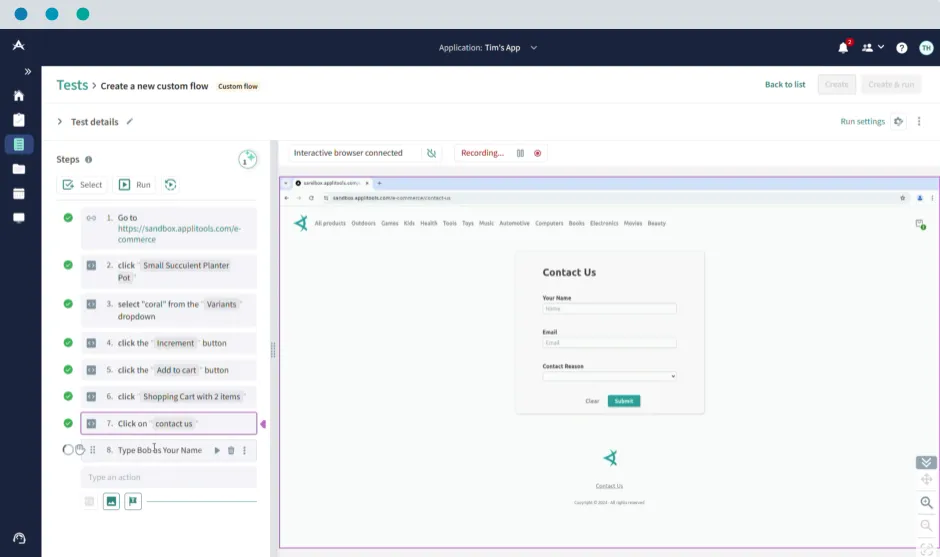This screenshot has height=557, width=940.
Task: Open the Application: Tim's App dropdown
Action: pyautogui.click(x=488, y=47)
